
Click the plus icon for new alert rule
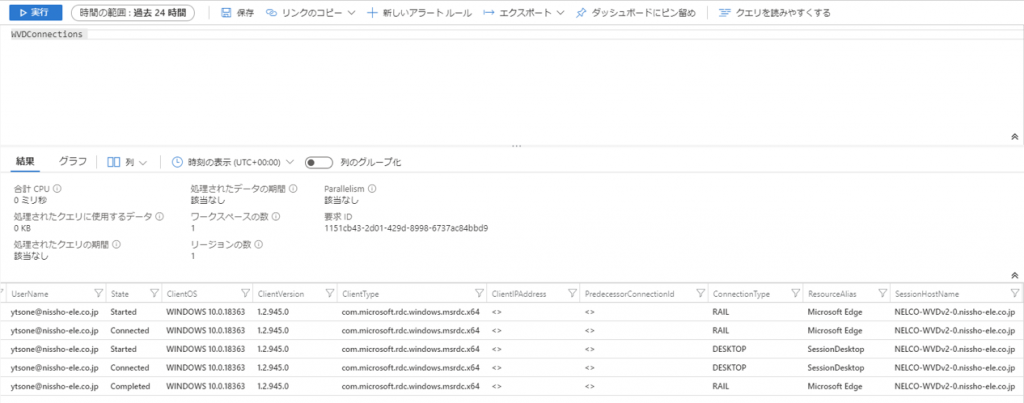click(x=372, y=12)
